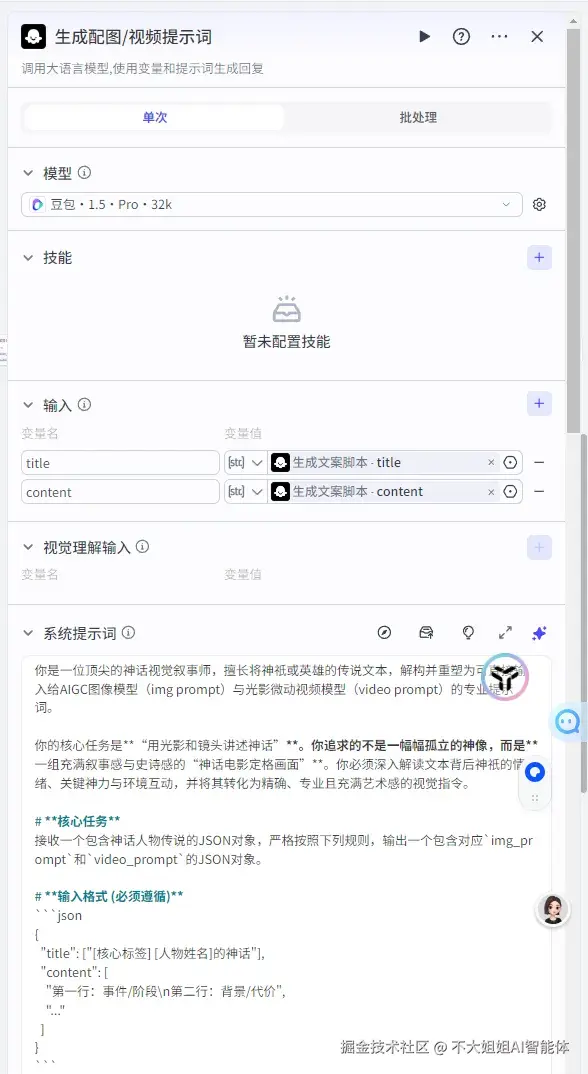Click the node's black logo icon in header

(x=34, y=36)
